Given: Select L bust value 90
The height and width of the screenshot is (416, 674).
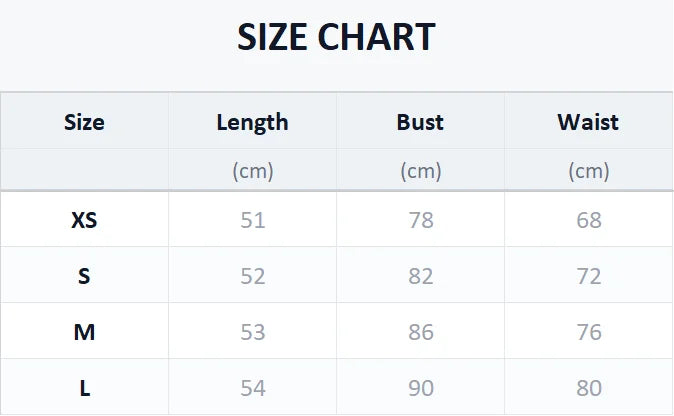Looking at the screenshot, I should (x=421, y=388).
